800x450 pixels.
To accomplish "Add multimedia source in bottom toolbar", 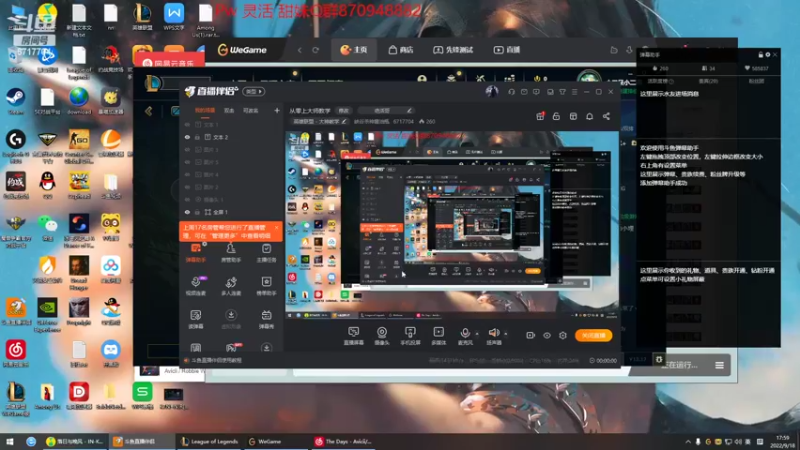I will [x=438, y=336].
